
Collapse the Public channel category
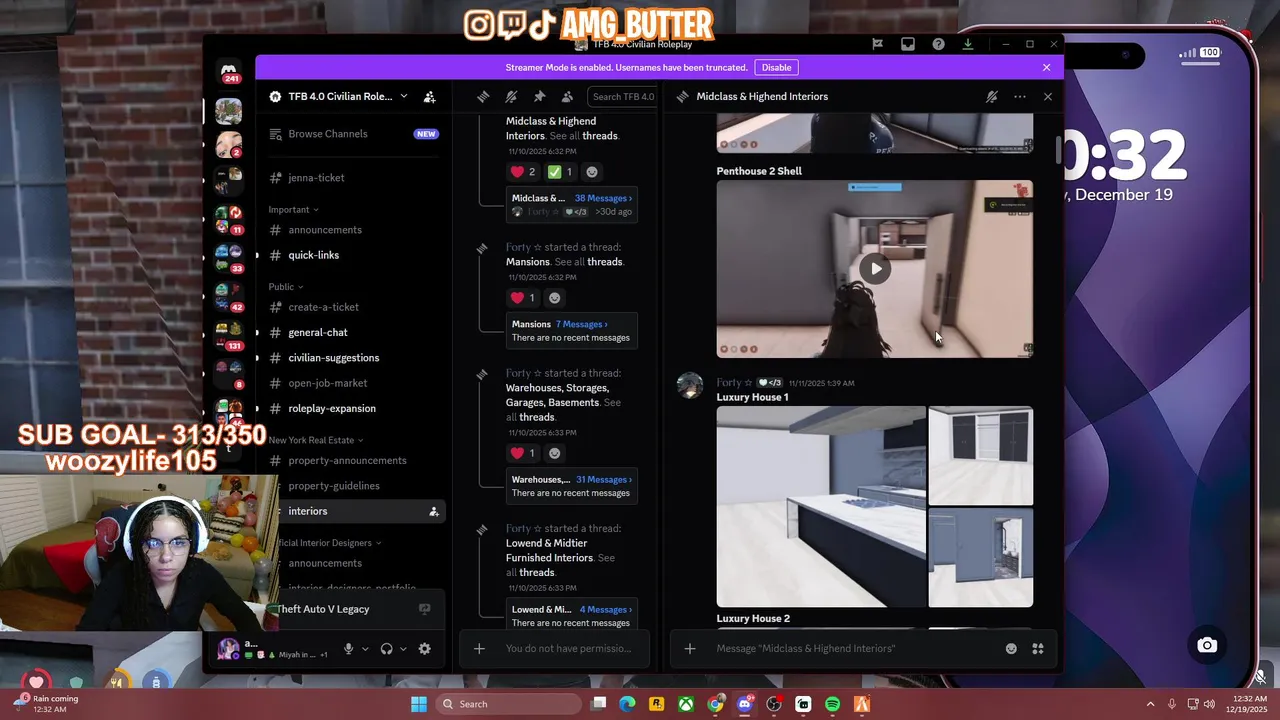284,287
